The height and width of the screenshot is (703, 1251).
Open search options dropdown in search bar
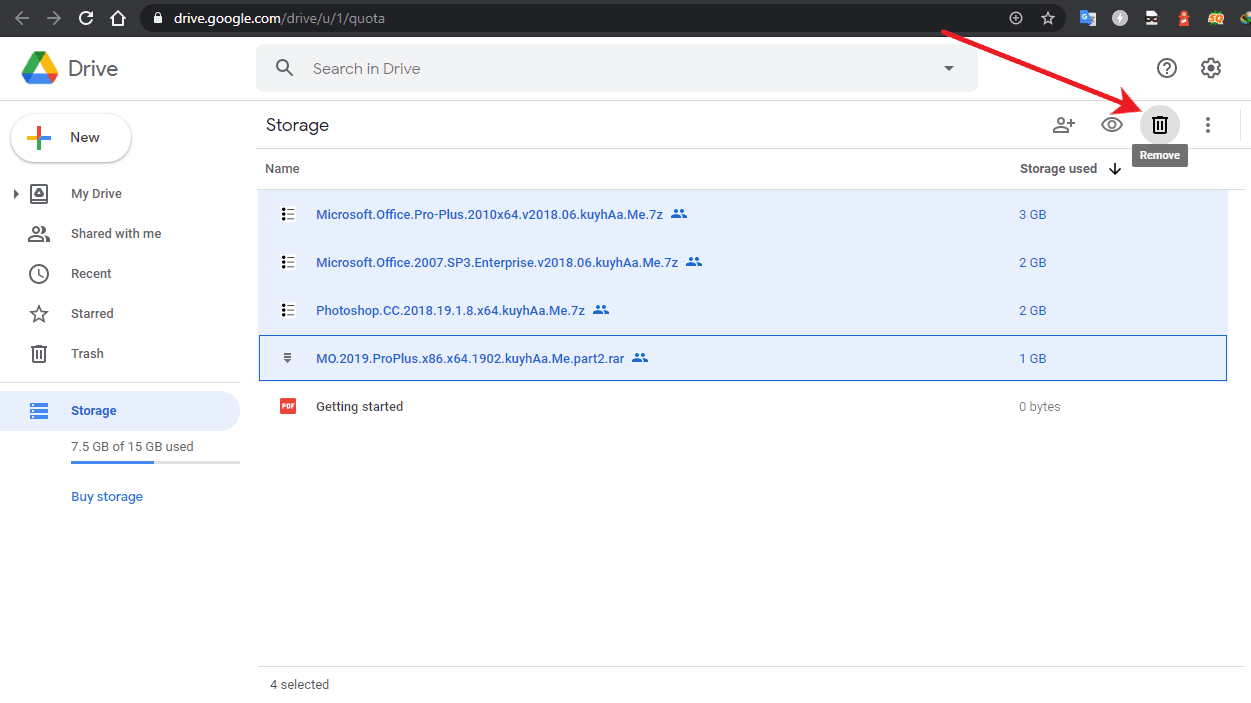tap(948, 68)
